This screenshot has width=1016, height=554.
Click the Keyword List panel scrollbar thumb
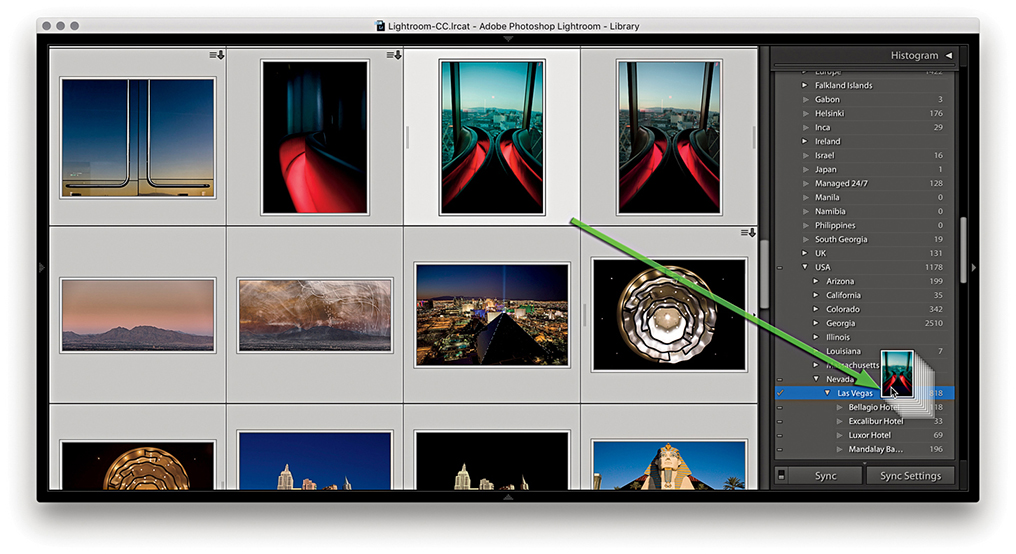(964, 249)
